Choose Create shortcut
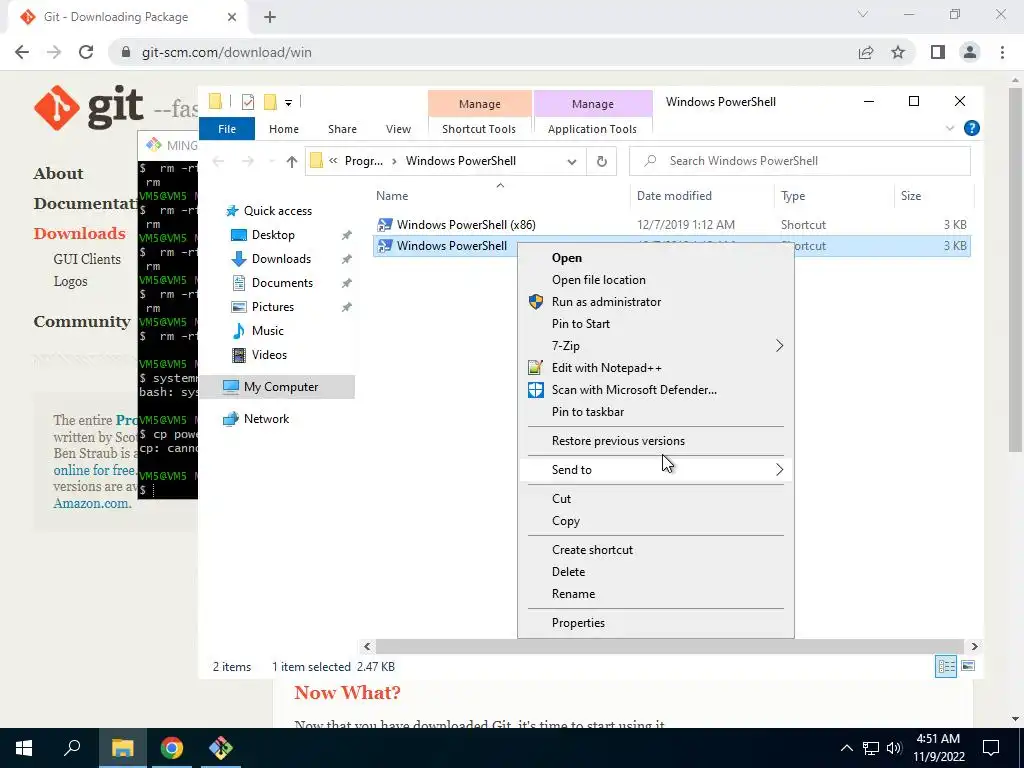This screenshot has height=768, width=1024. (x=592, y=550)
